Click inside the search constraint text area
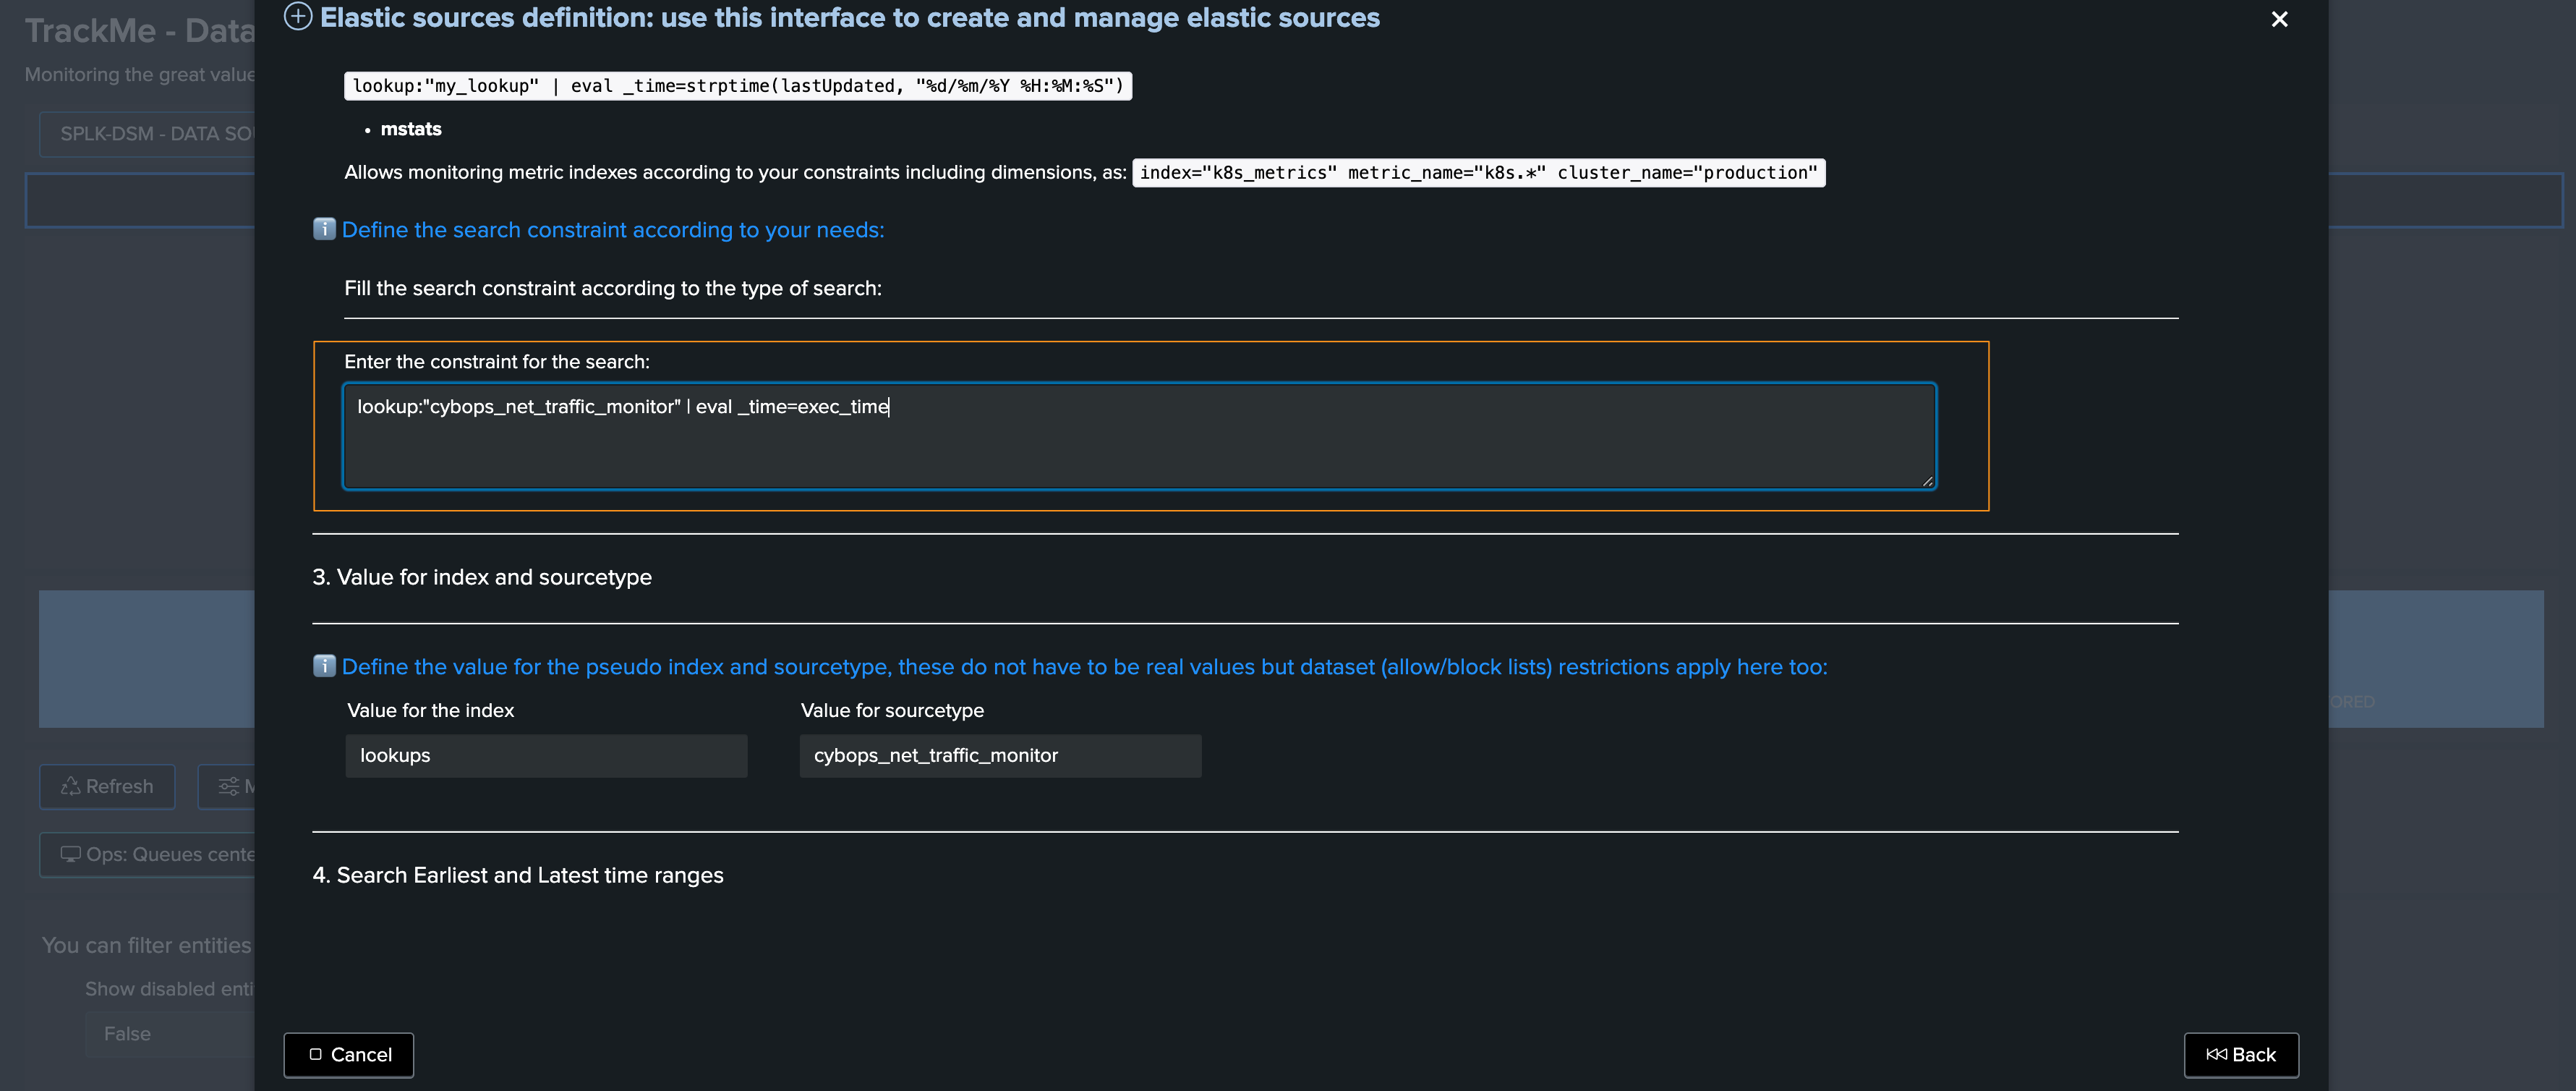 1139,436
